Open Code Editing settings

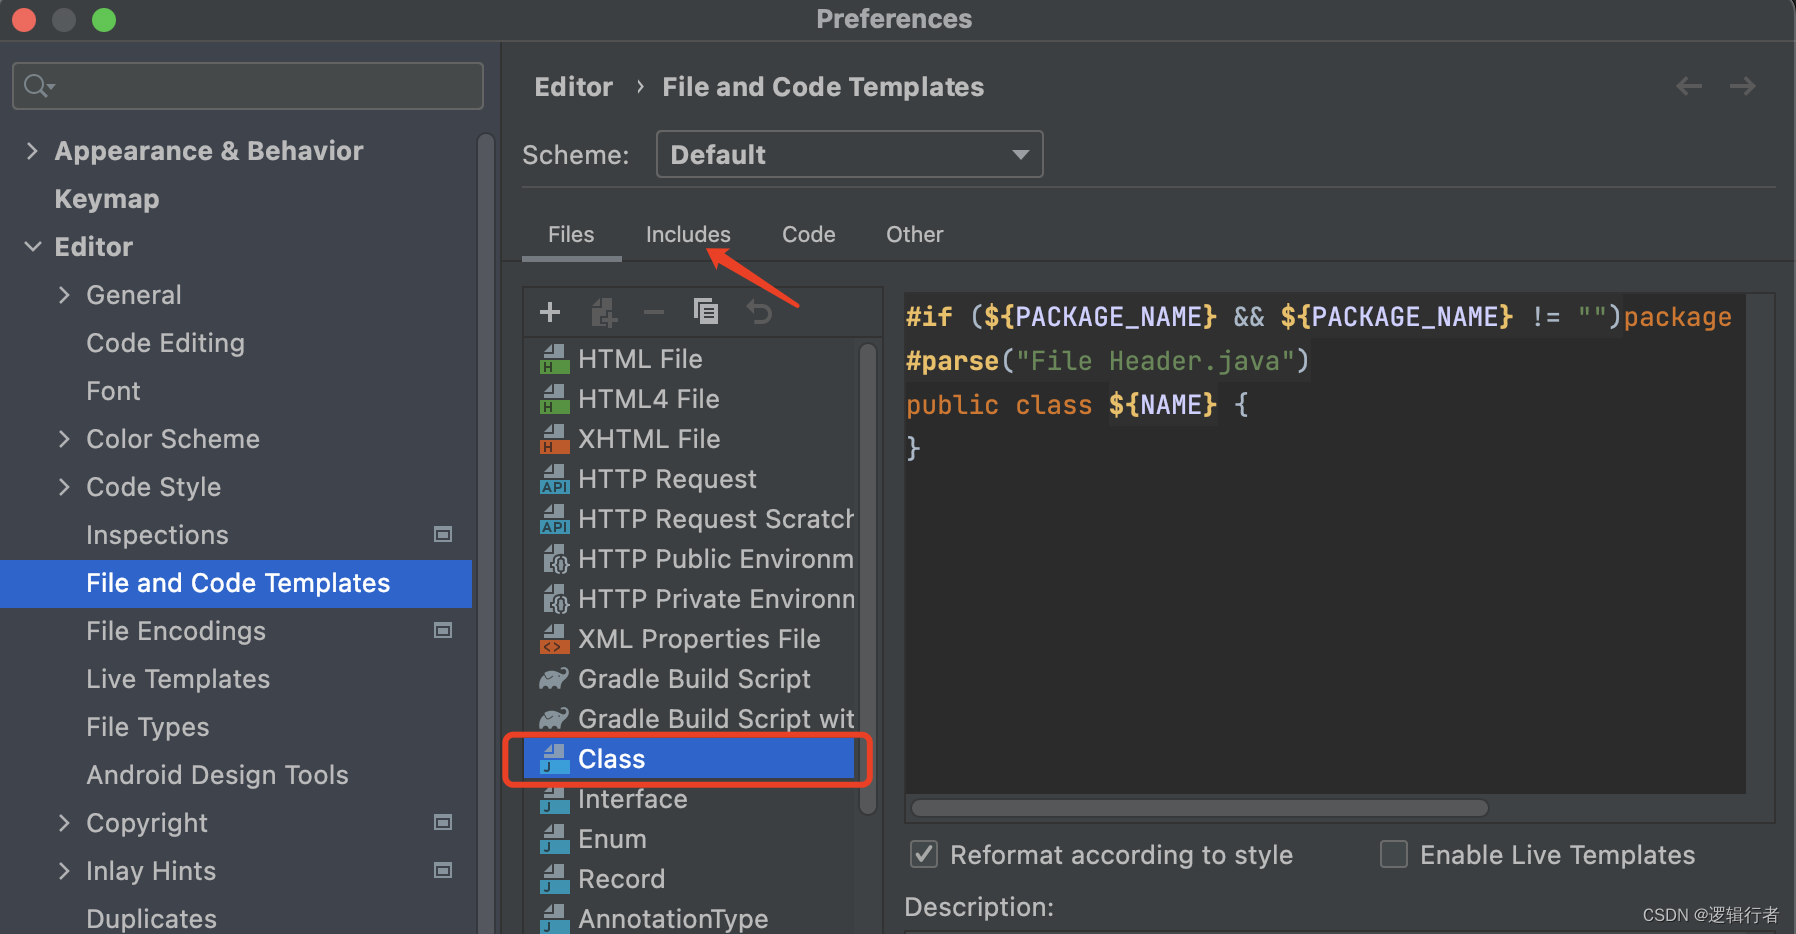pos(165,343)
